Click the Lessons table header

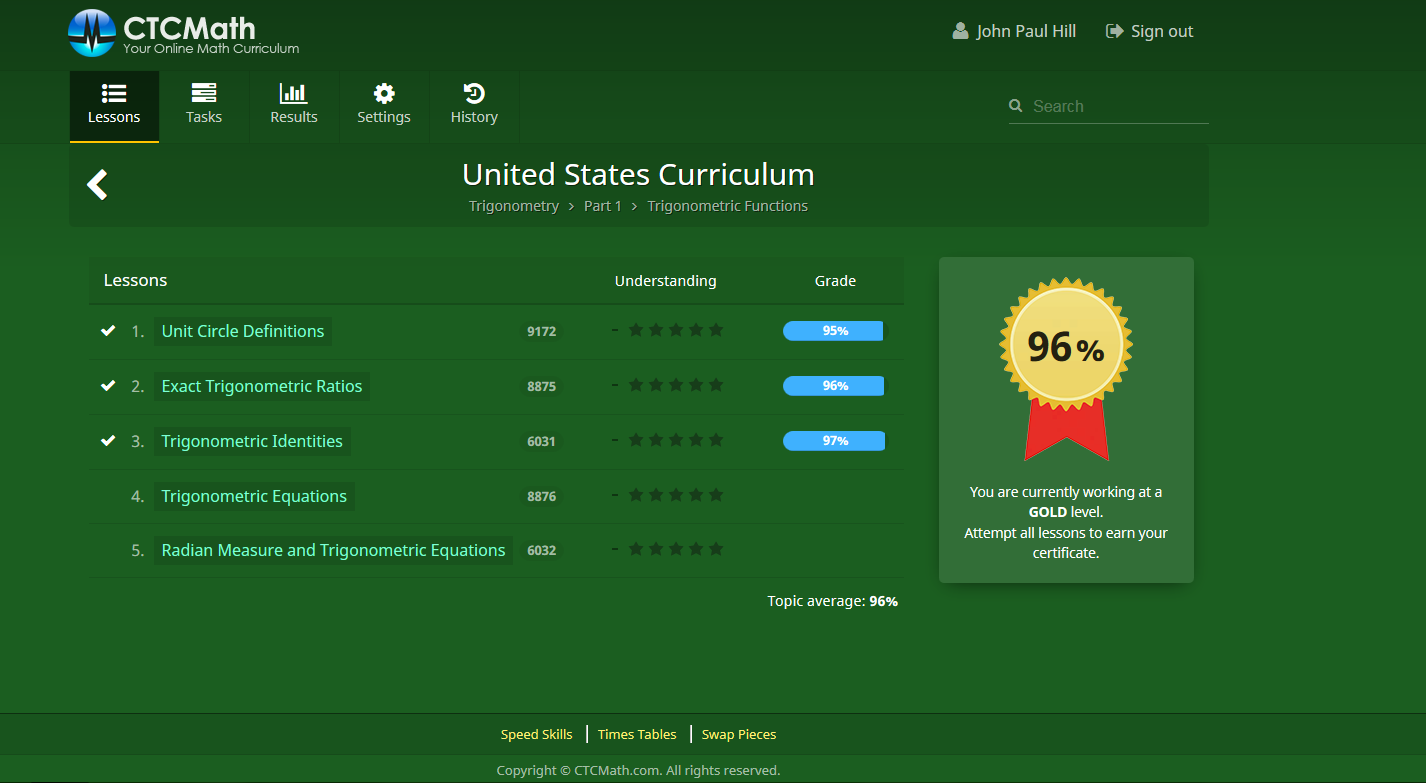135,280
